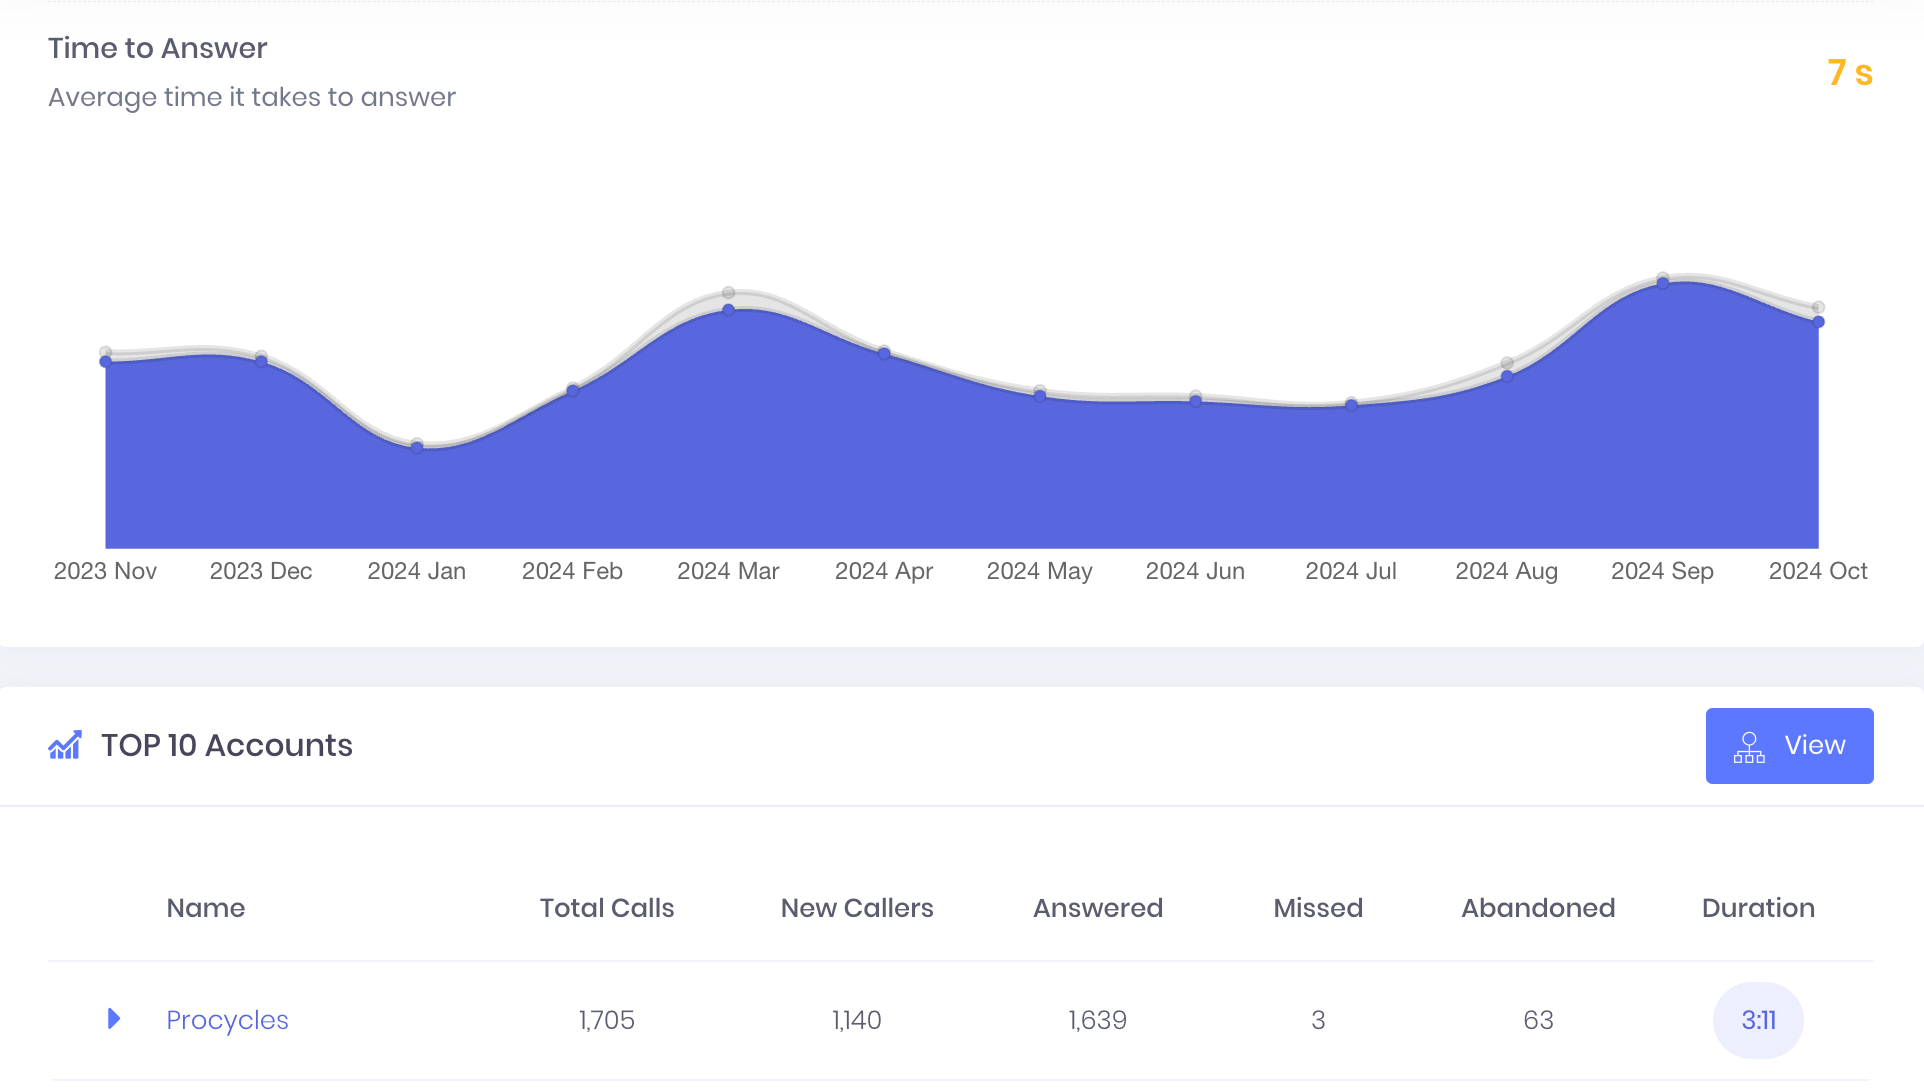
Task: Click the Abandoned column header
Action: pos(1537,908)
